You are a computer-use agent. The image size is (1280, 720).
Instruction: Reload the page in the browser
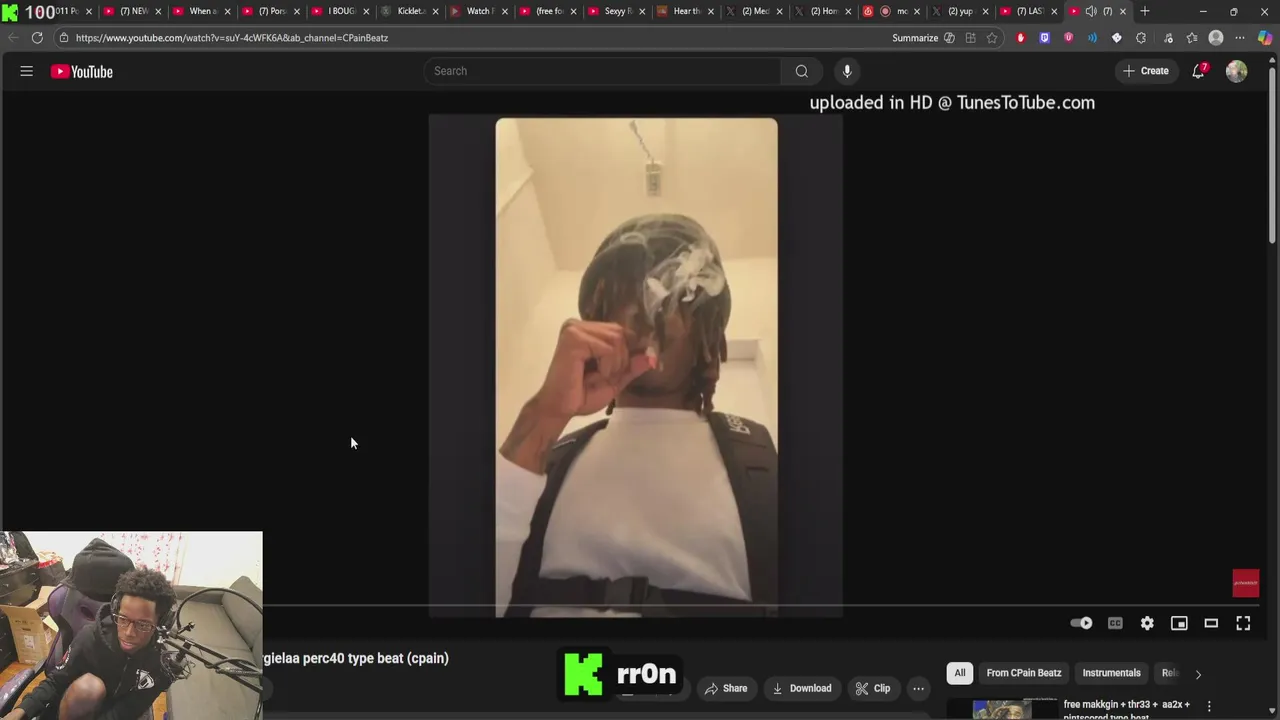(x=37, y=38)
